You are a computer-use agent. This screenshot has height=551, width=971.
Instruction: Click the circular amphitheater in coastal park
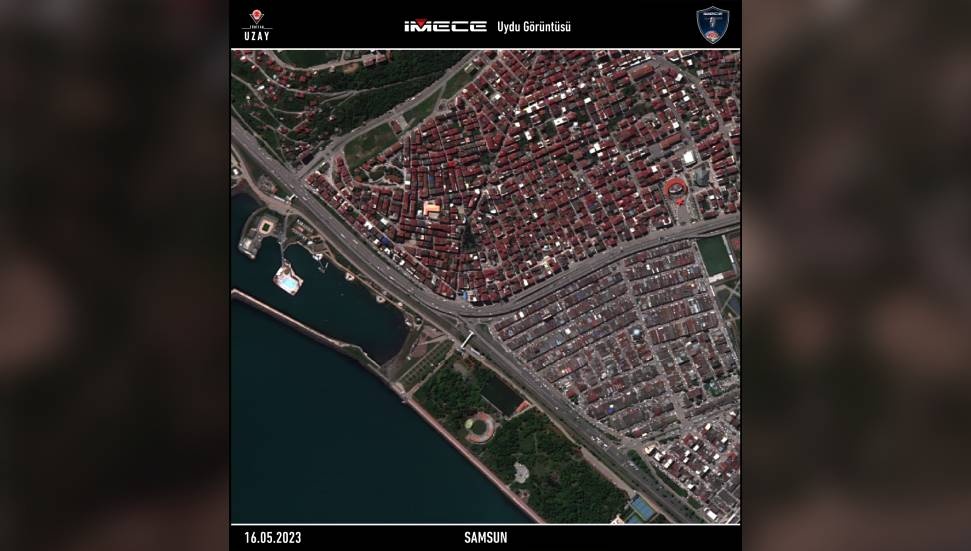[x=479, y=428]
